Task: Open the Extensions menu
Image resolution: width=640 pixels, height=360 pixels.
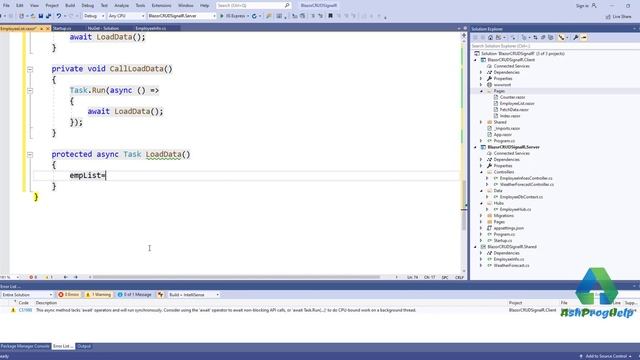Action: pos(161,6)
